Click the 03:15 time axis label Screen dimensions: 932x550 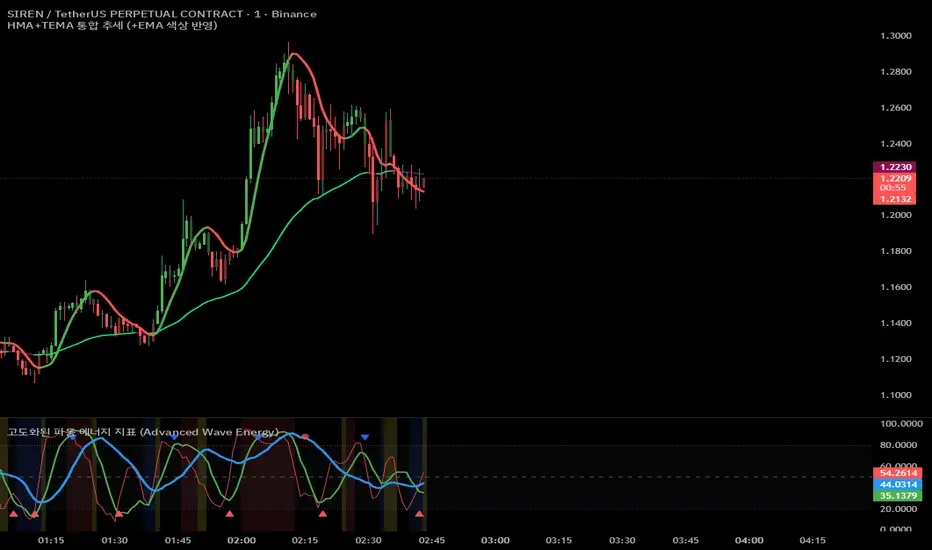(x=559, y=540)
